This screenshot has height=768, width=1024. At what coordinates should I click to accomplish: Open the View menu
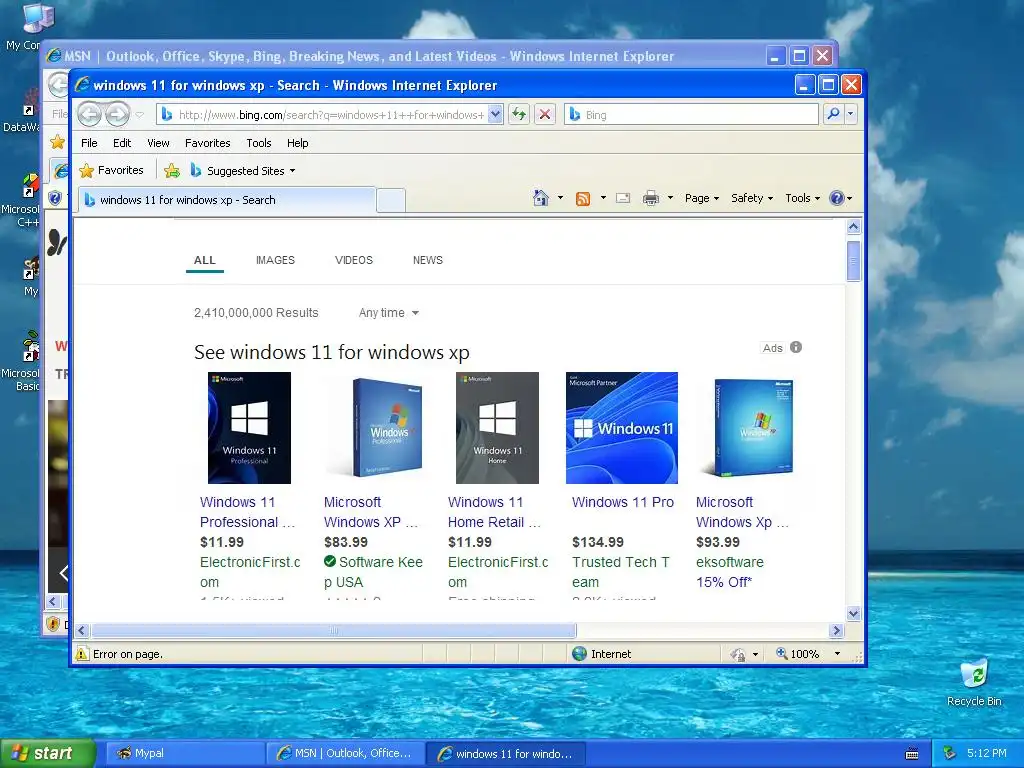point(158,143)
